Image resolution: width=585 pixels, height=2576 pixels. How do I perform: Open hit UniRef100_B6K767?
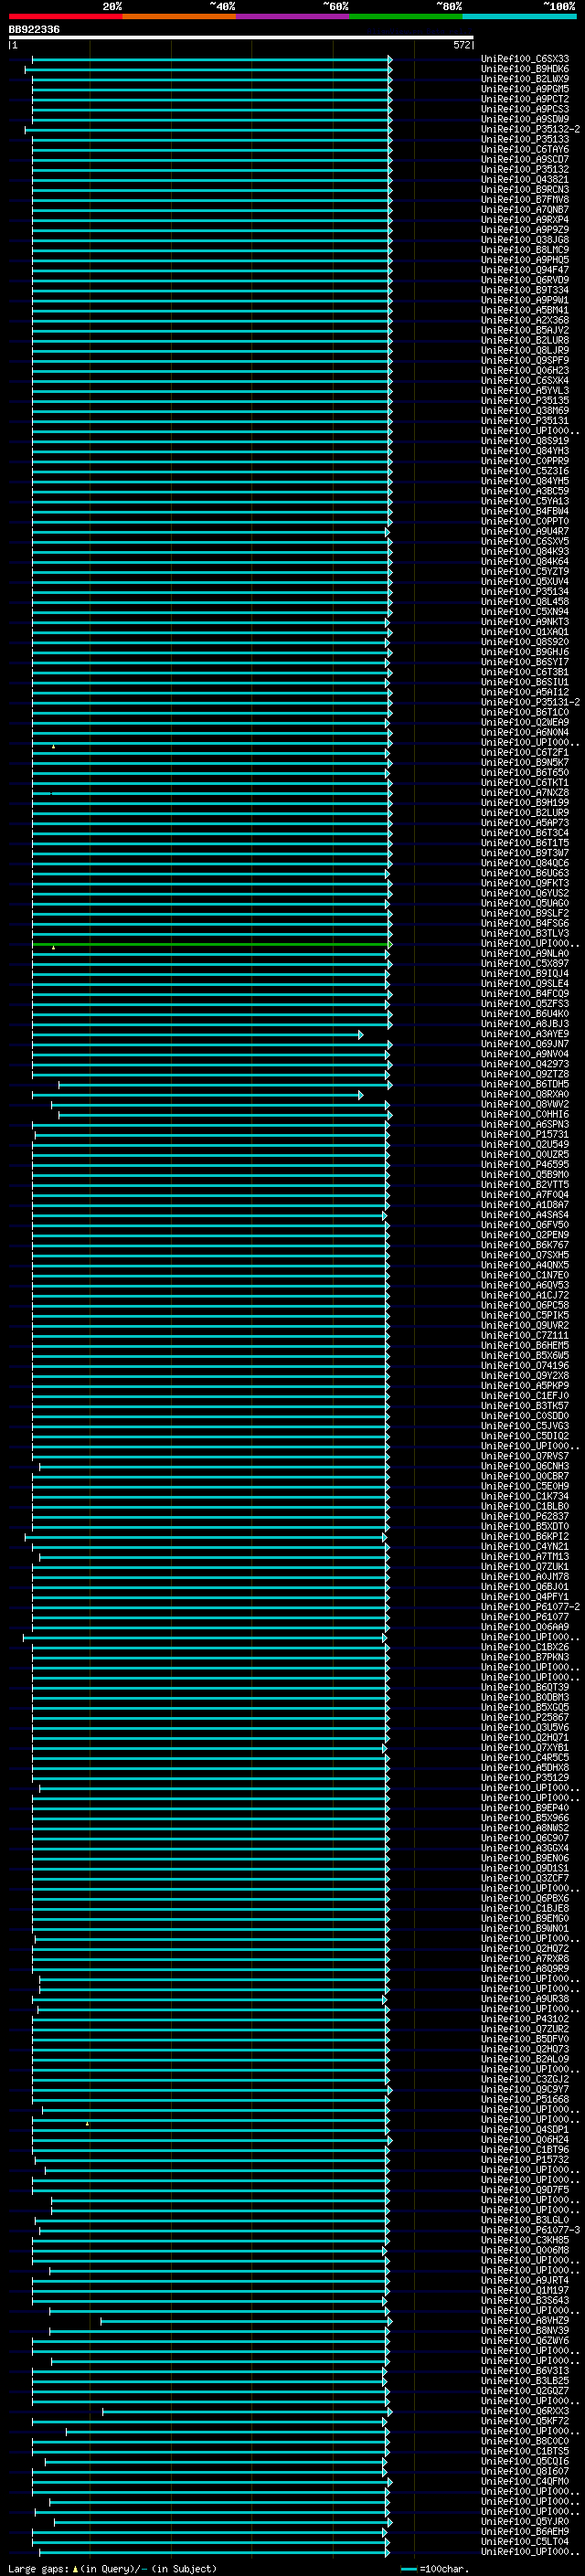click(x=524, y=1245)
